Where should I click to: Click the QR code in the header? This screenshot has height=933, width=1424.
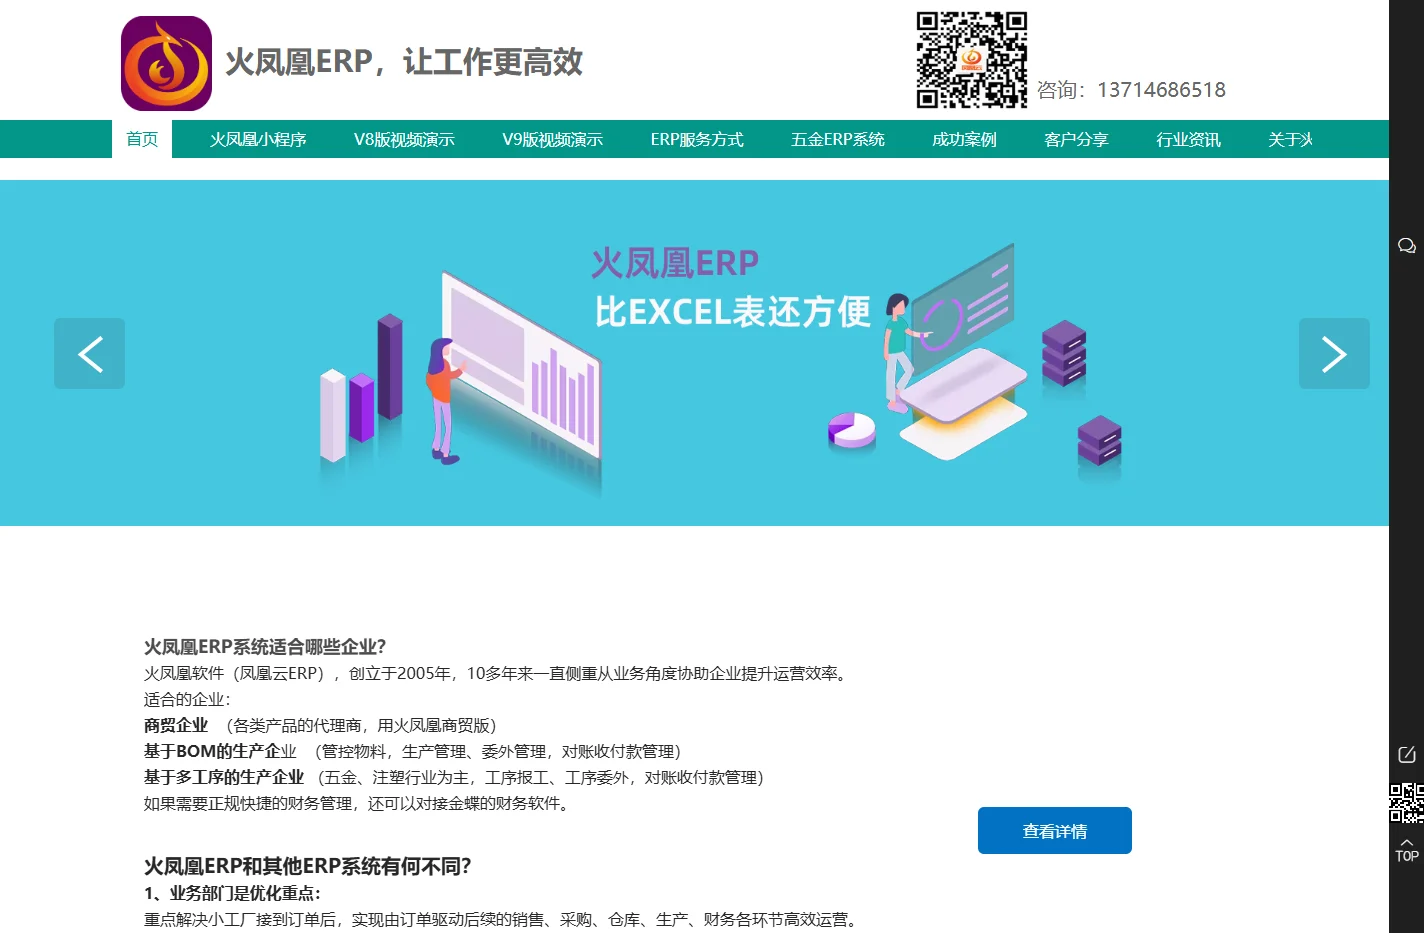coord(972,60)
